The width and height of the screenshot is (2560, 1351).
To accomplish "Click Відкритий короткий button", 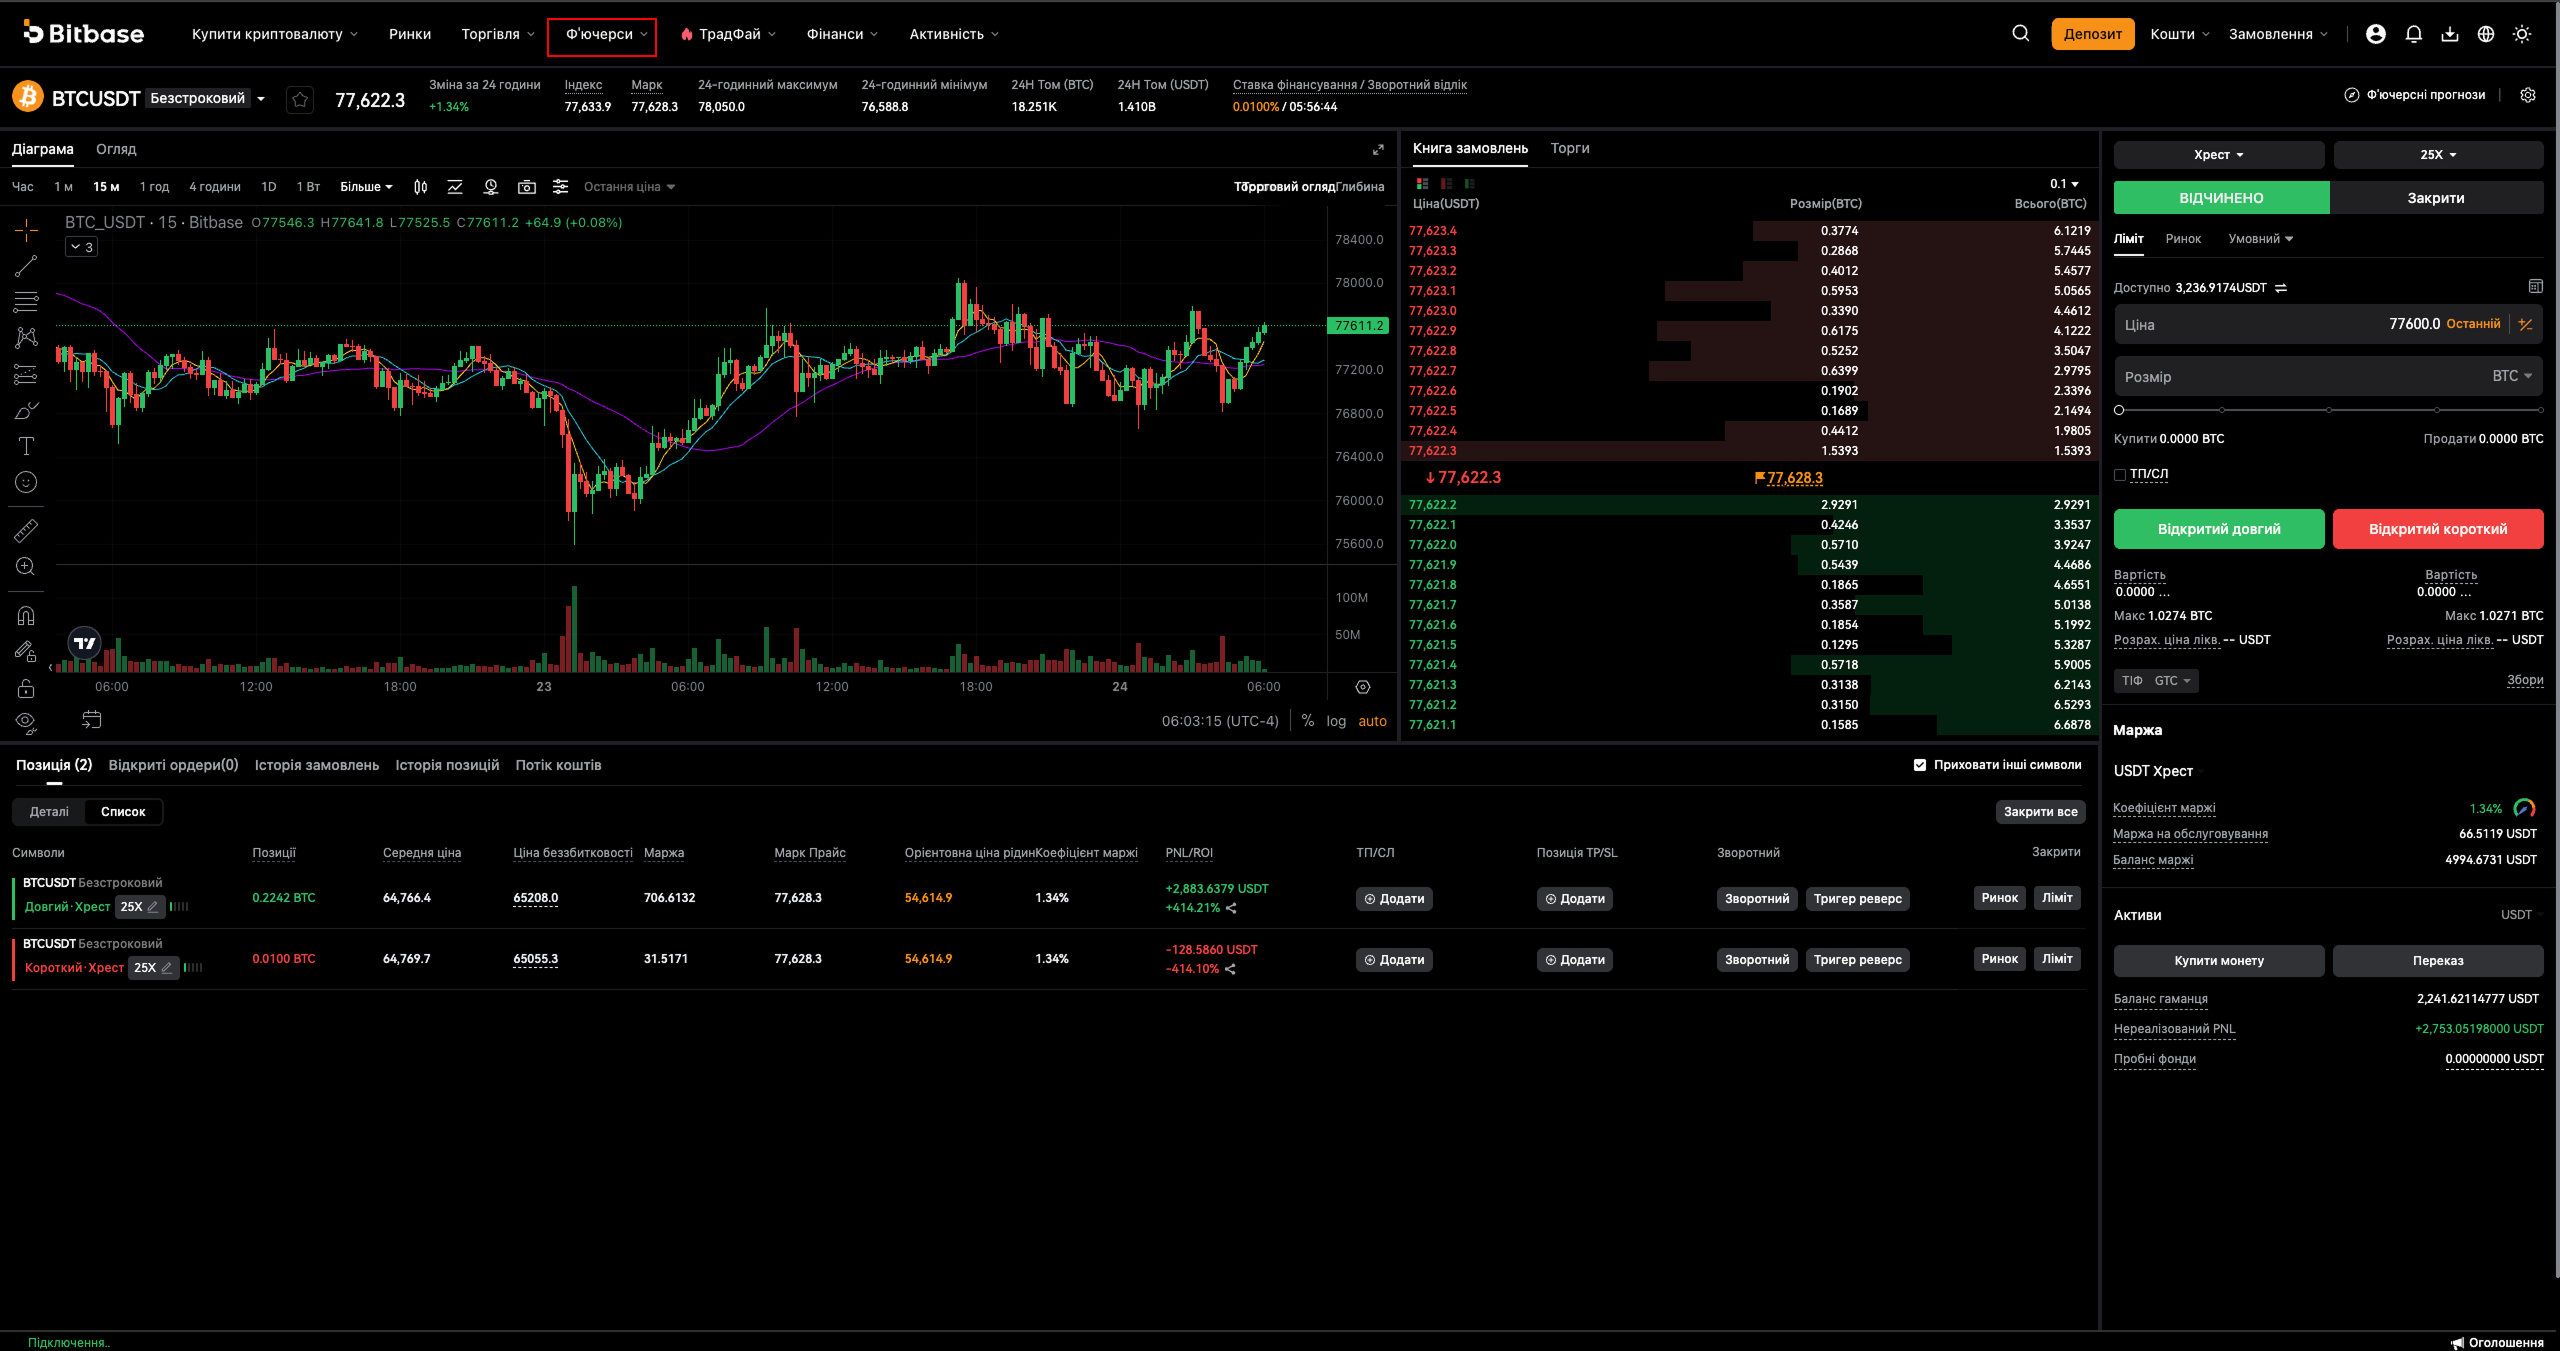I will [x=2438, y=529].
